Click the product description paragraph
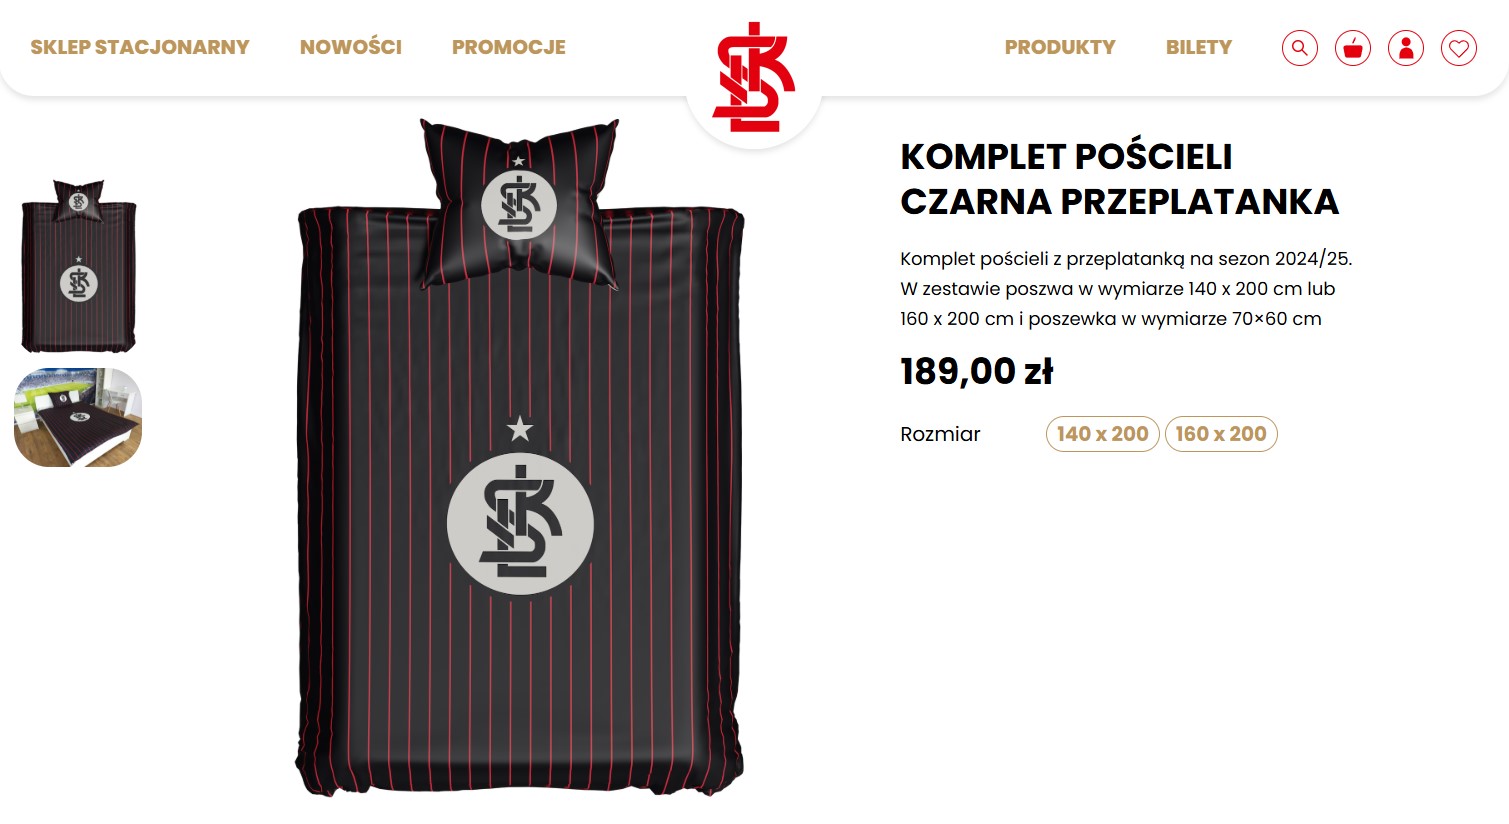Viewport: 1509px width, 824px height. click(x=1126, y=289)
